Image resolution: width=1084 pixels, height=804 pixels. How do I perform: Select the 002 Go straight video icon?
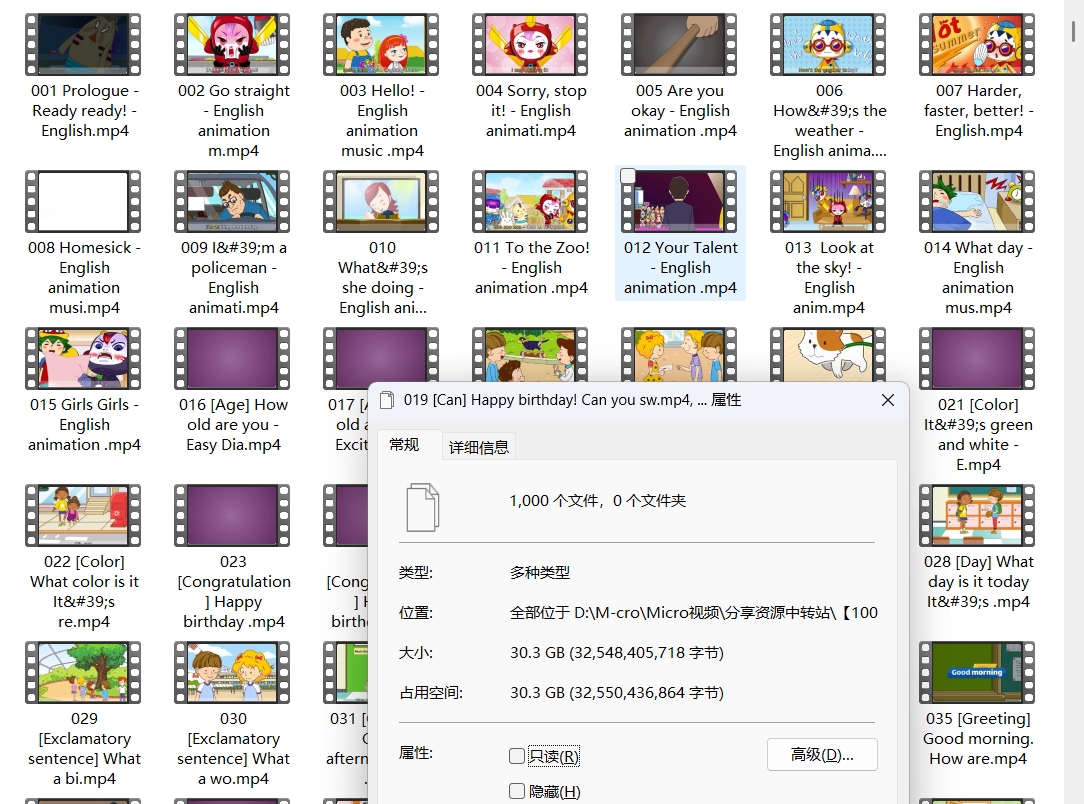(x=232, y=45)
